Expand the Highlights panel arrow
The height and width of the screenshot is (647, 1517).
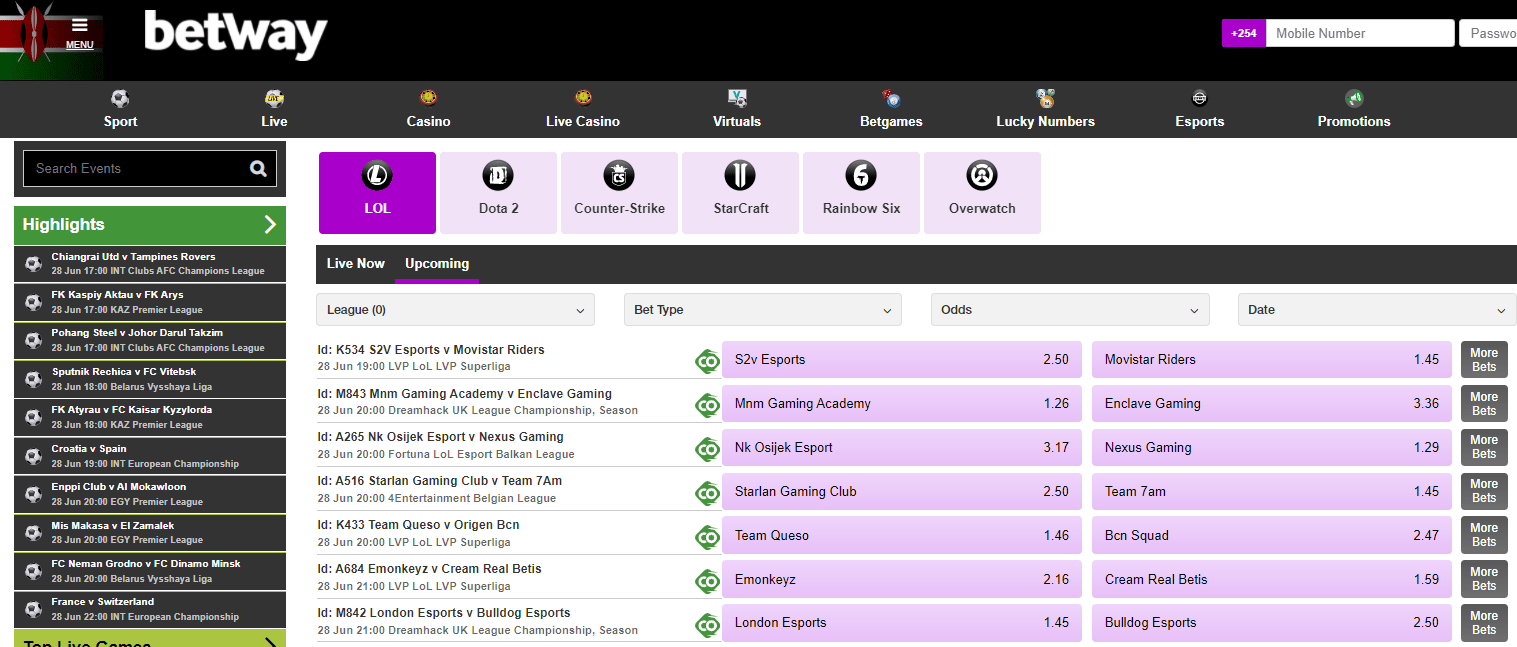[269, 224]
